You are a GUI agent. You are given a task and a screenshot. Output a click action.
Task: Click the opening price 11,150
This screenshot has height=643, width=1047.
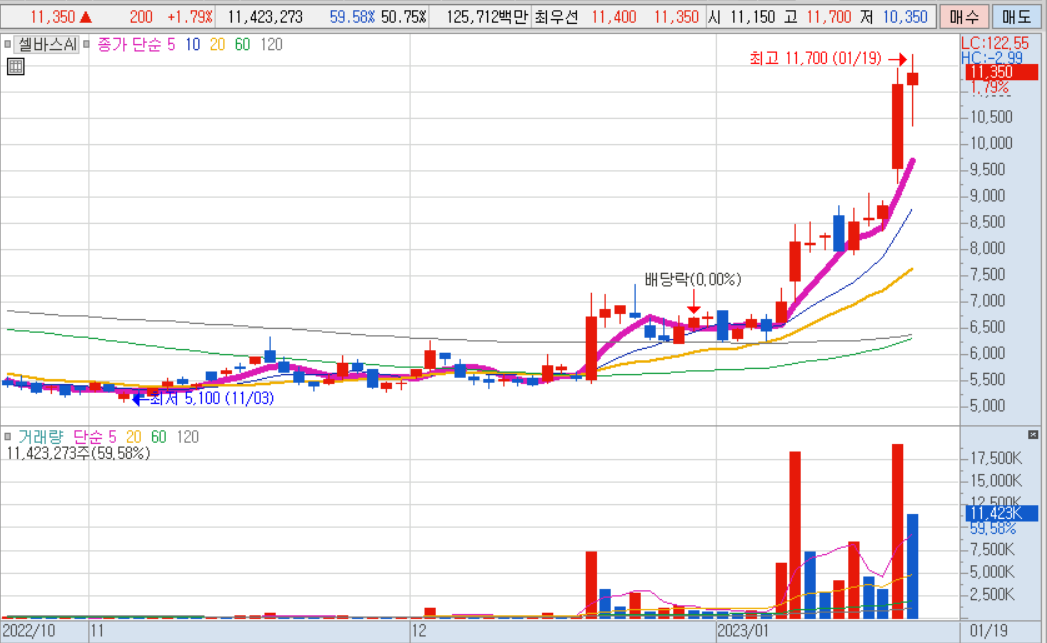[x=753, y=17]
